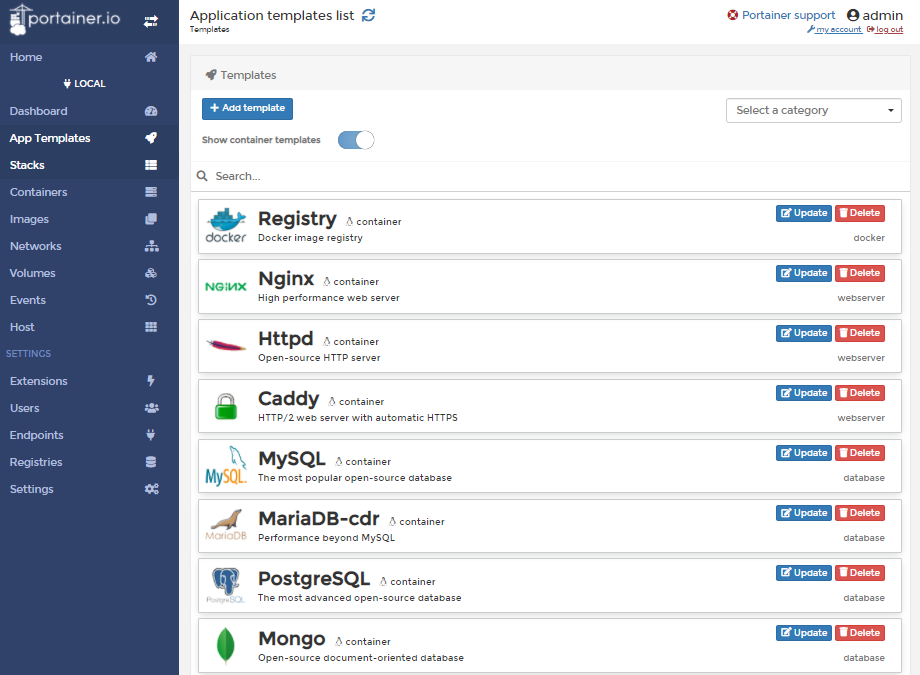Delete the Nginx template
The height and width of the screenshot is (675, 920).
pos(860,273)
